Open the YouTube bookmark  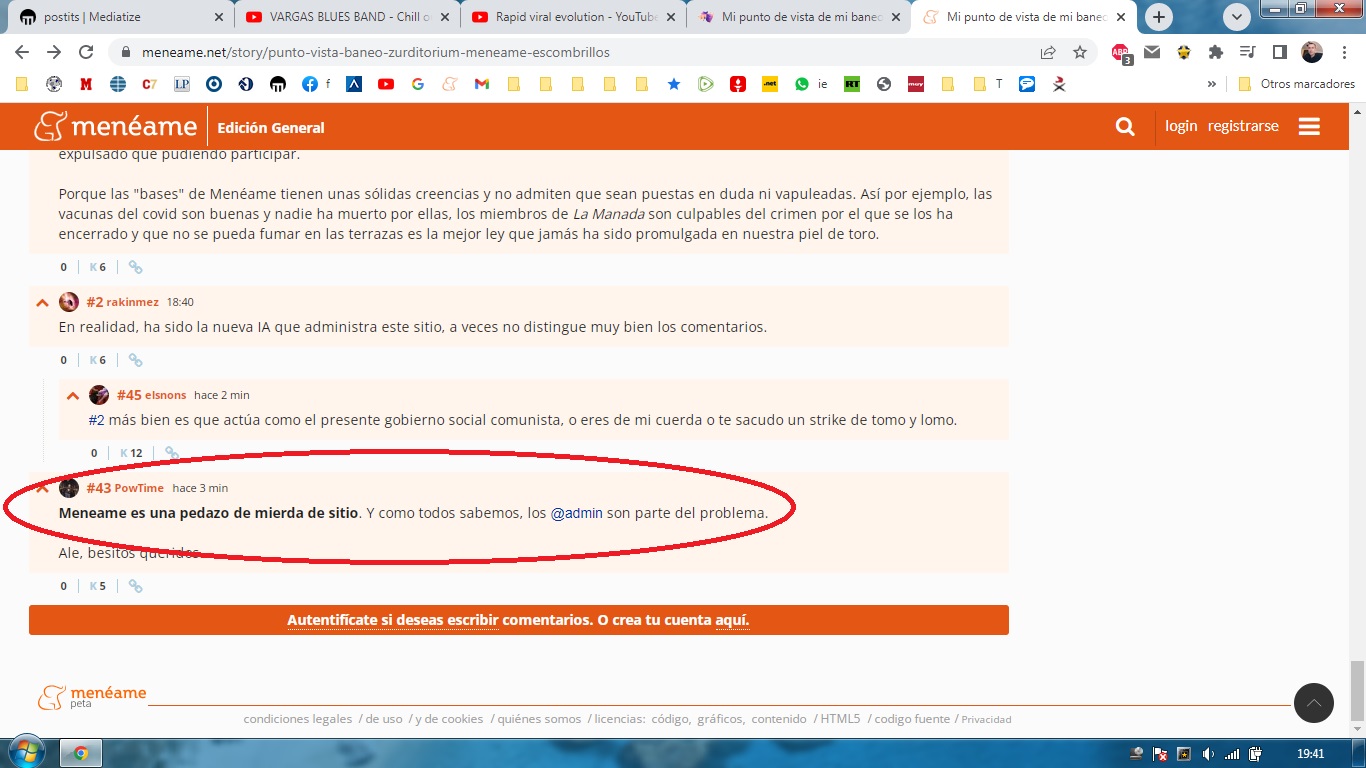pyautogui.click(x=386, y=84)
